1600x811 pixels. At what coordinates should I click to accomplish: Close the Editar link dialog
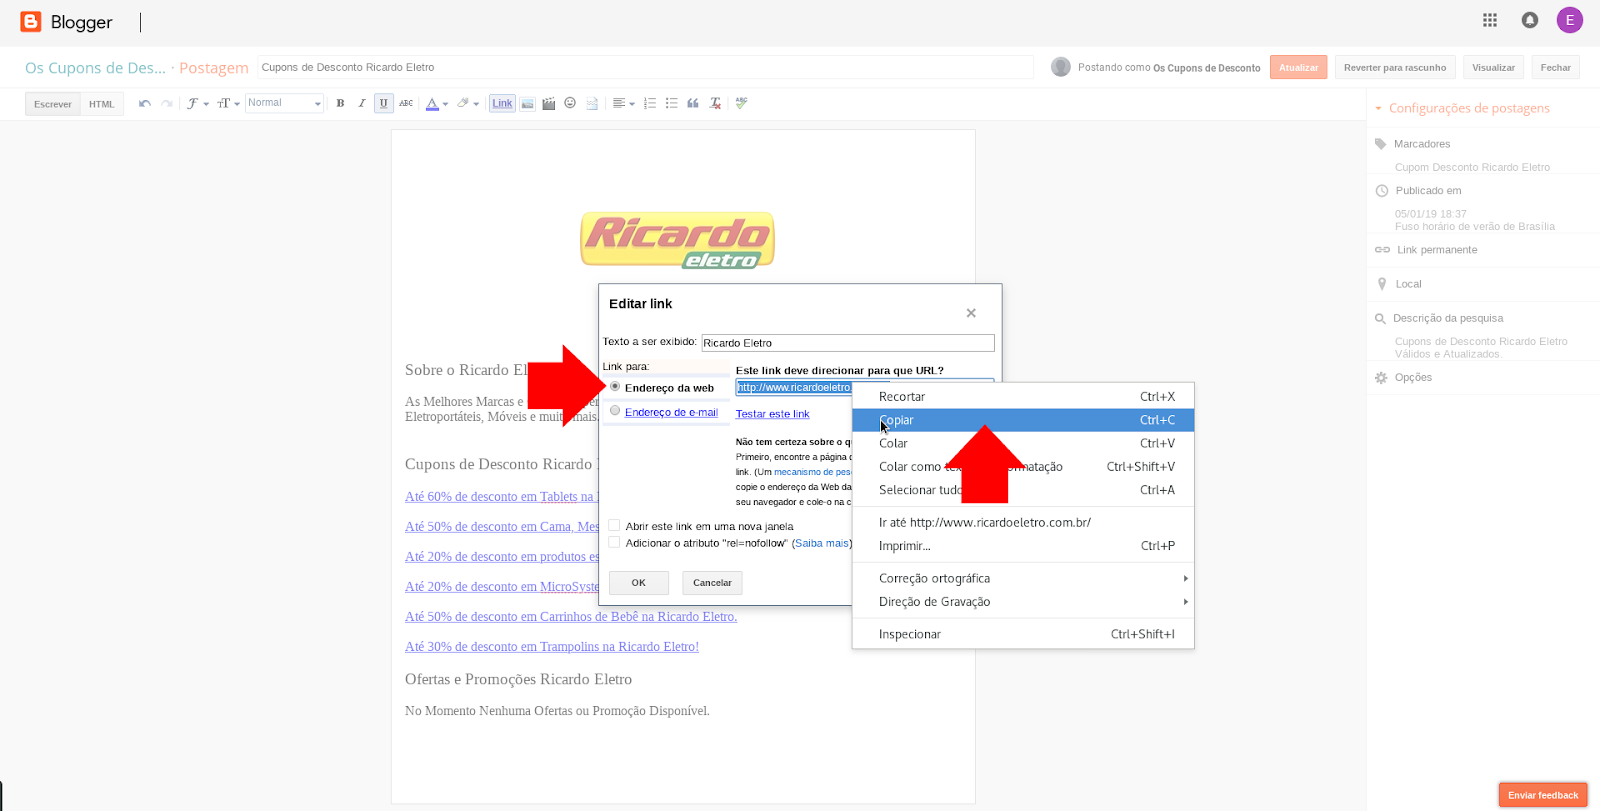[x=971, y=313]
